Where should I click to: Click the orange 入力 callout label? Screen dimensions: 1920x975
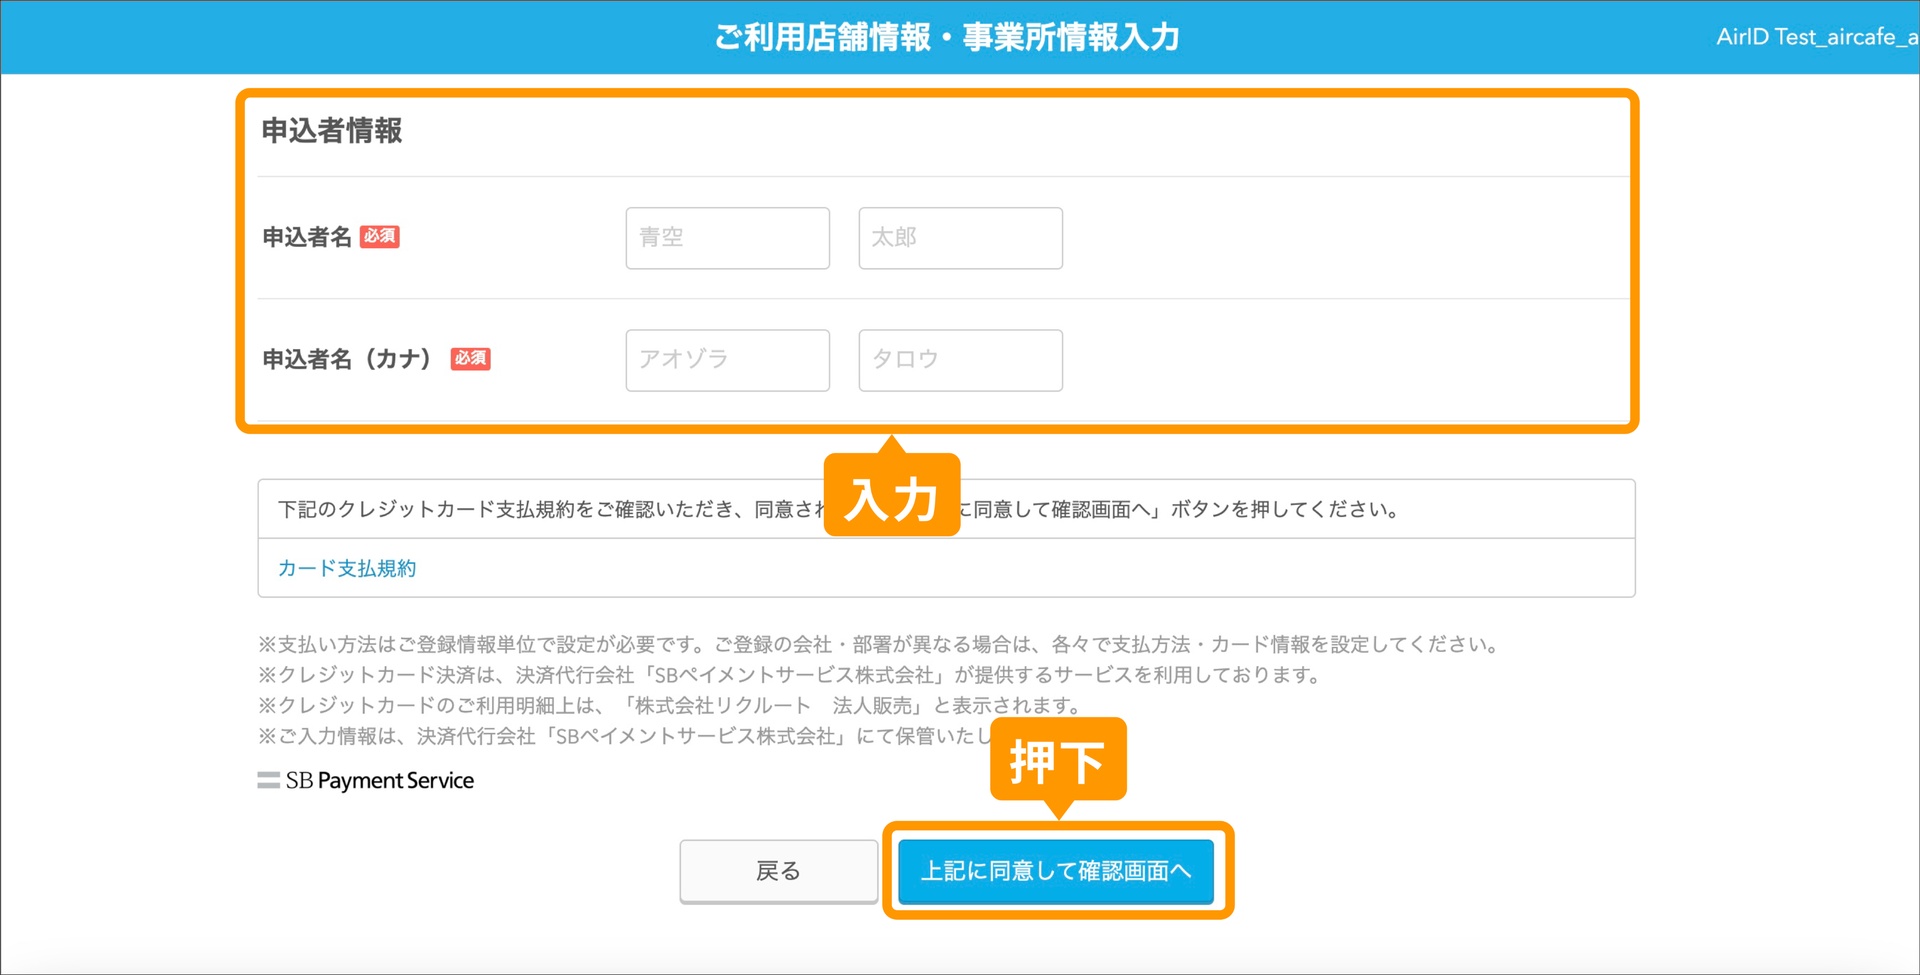891,497
